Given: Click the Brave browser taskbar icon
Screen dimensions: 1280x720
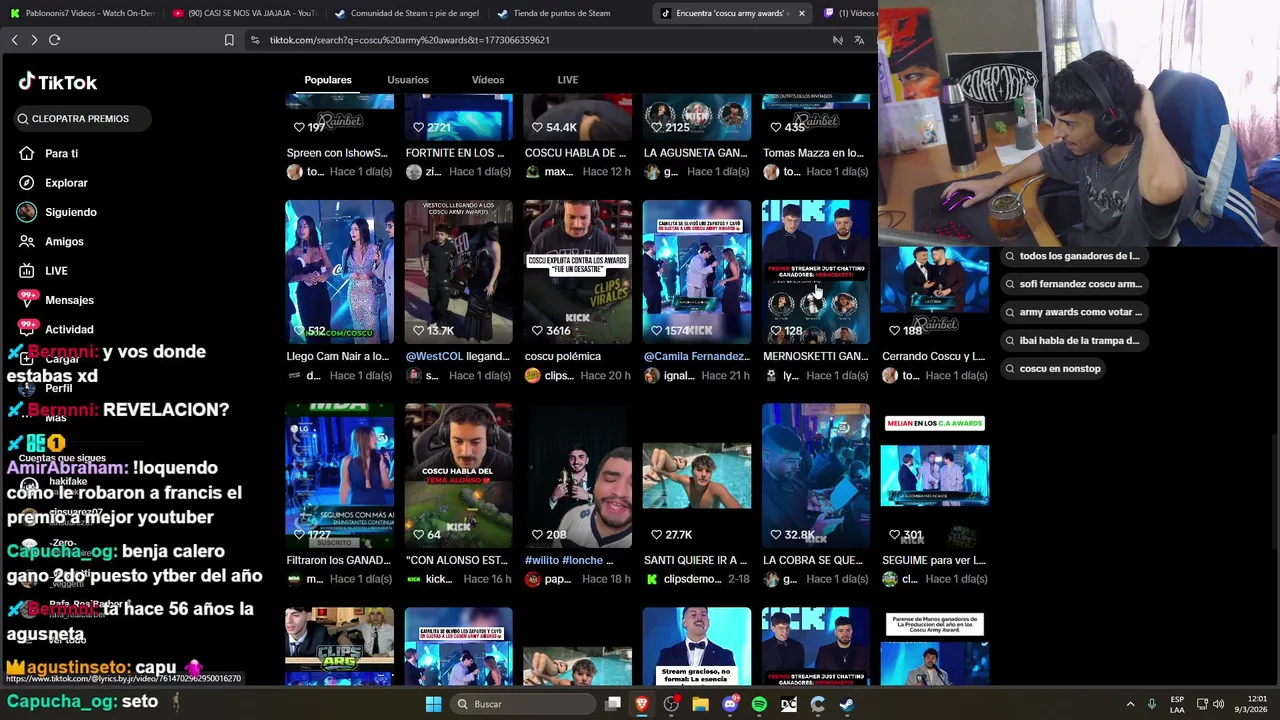Looking at the screenshot, I should click(x=642, y=704).
